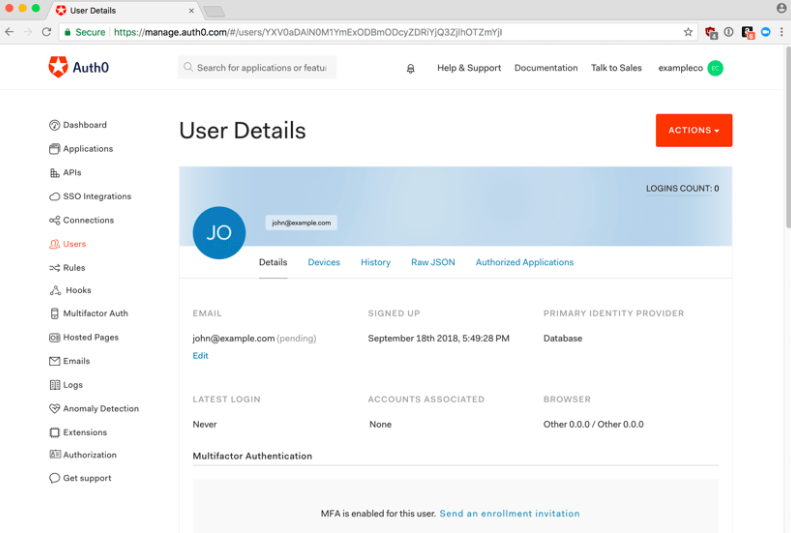Viewport: 791px width, 533px height.
Task: Click the Multifactor Auth phone icon
Action: (54, 313)
